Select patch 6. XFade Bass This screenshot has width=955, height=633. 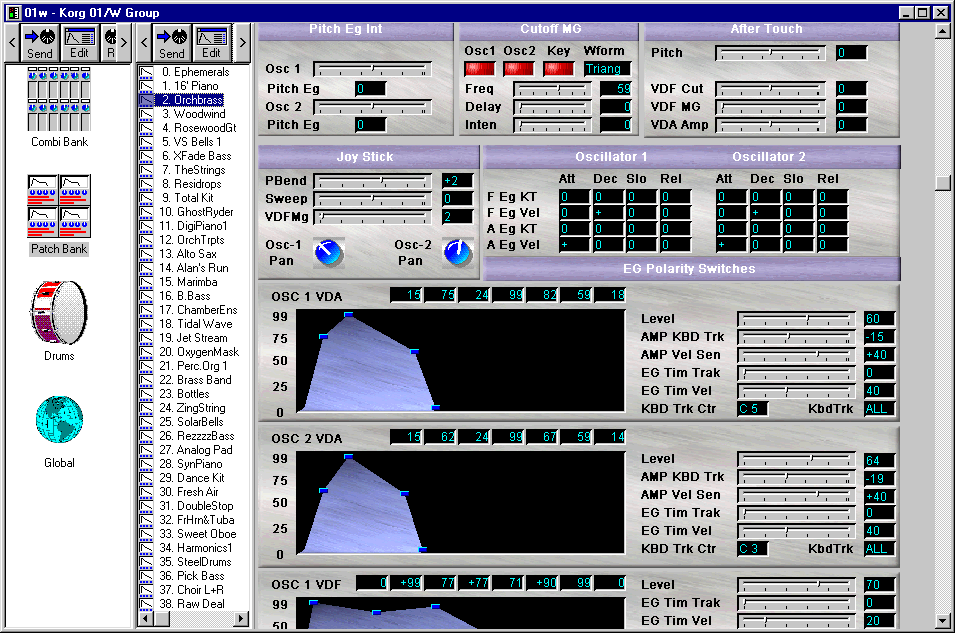point(197,156)
